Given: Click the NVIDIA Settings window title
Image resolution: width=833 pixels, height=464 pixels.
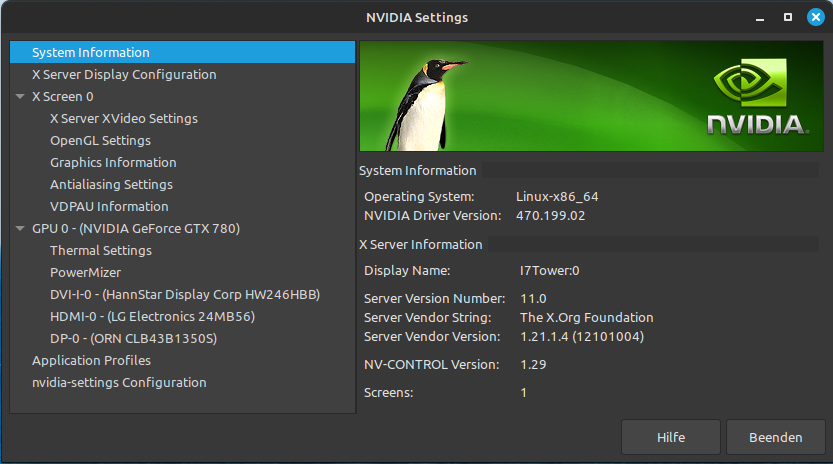Looking at the screenshot, I should point(417,18).
